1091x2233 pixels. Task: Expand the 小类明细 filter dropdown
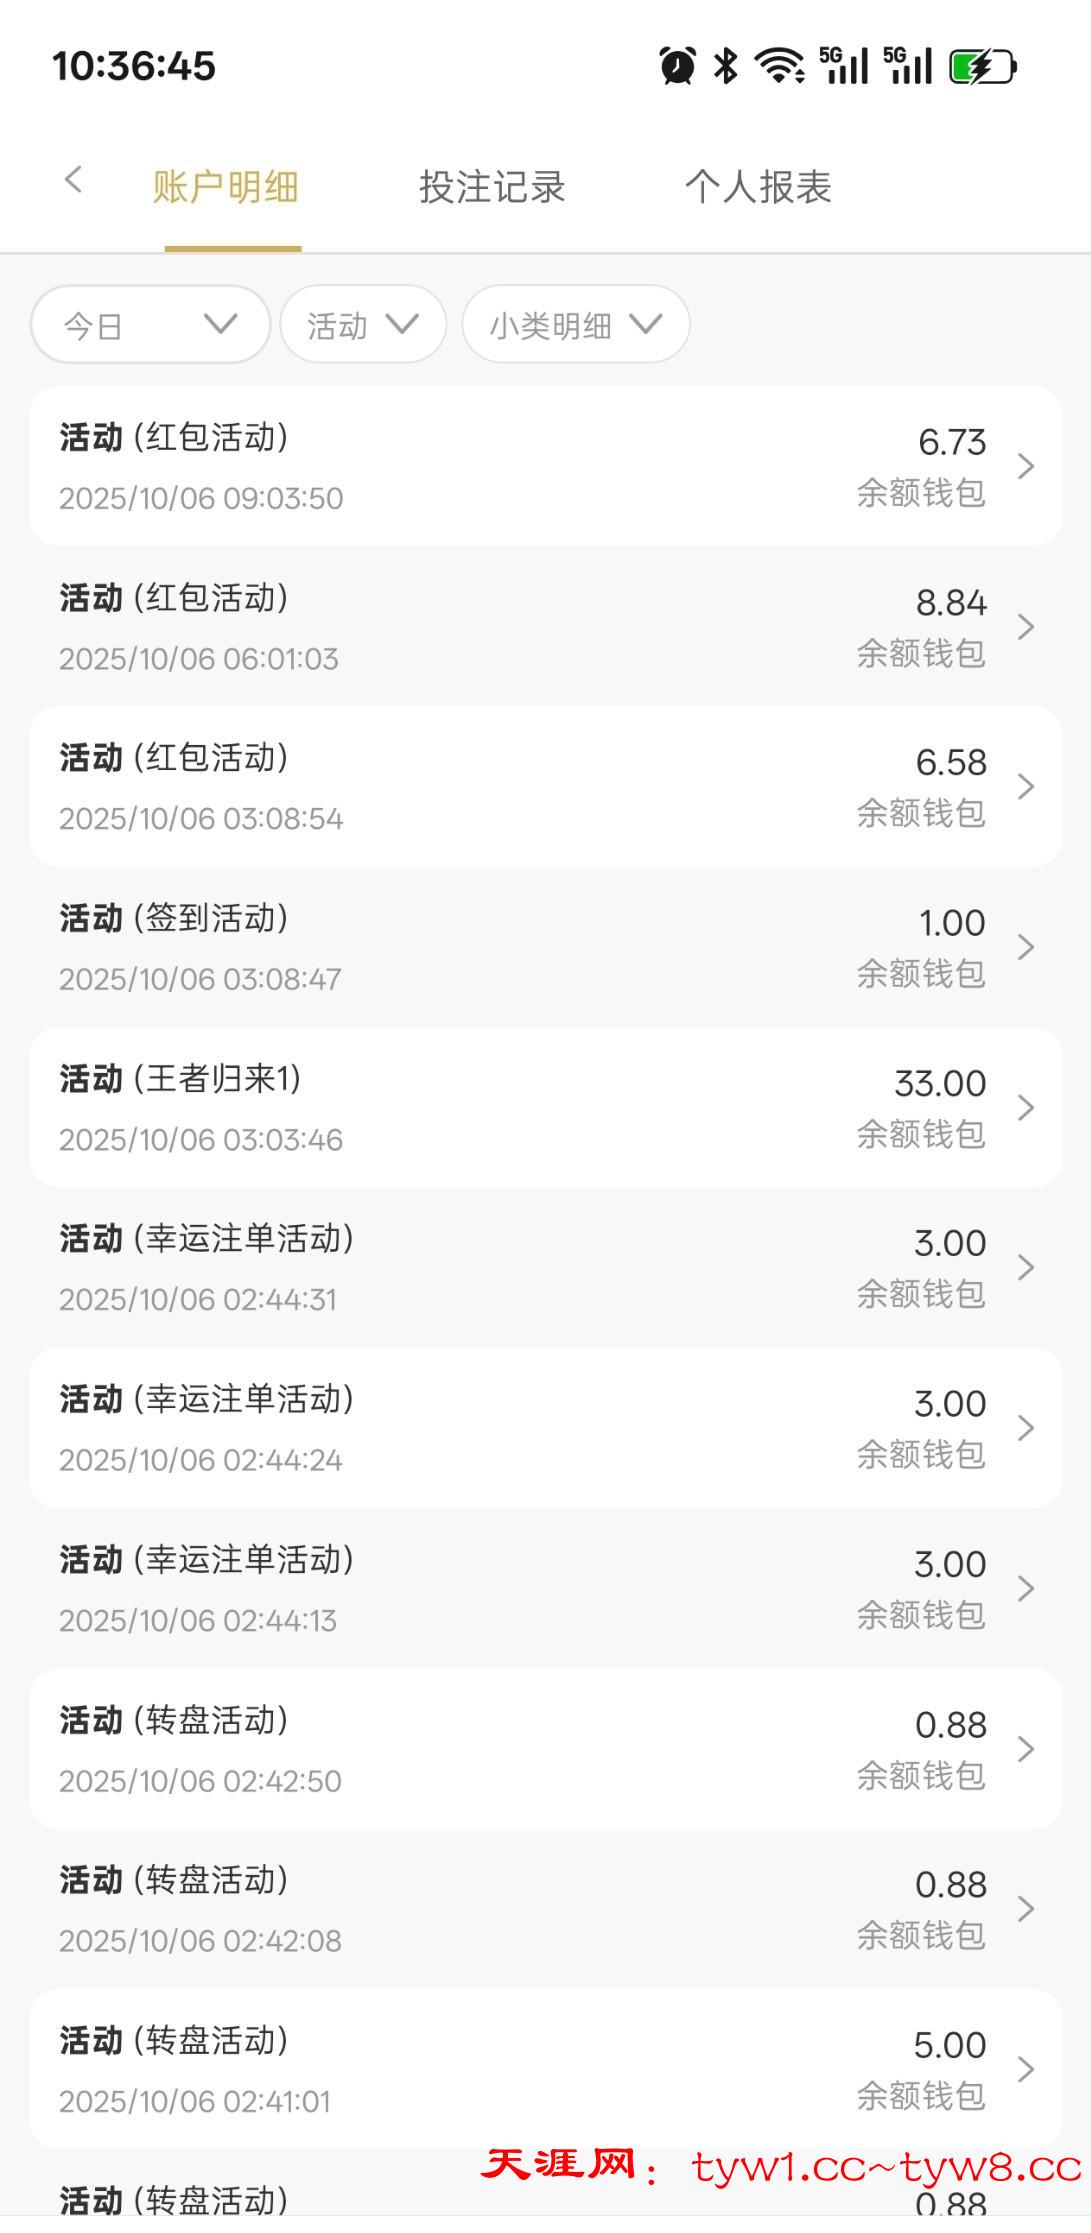(x=575, y=325)
